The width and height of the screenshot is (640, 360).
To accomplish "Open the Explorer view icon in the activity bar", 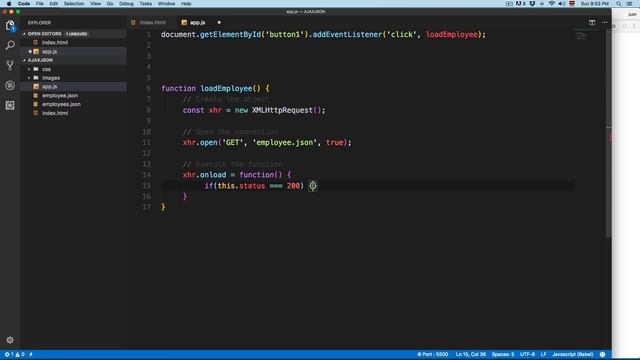I will point(10,26).
